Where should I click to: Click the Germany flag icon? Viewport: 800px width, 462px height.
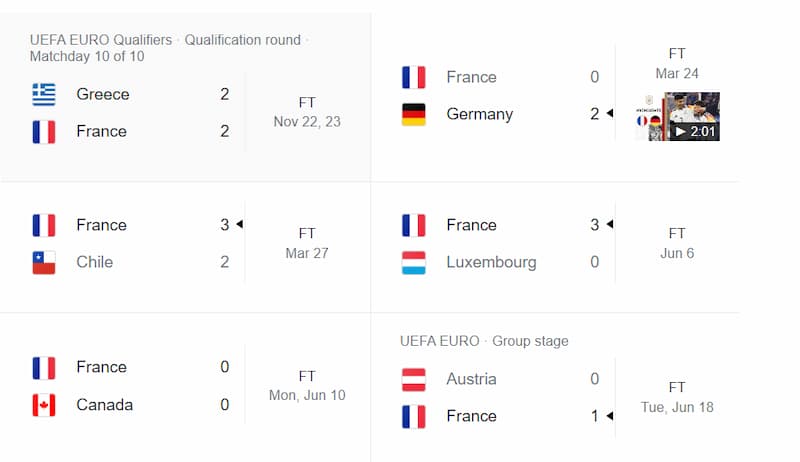coord(414,114)
